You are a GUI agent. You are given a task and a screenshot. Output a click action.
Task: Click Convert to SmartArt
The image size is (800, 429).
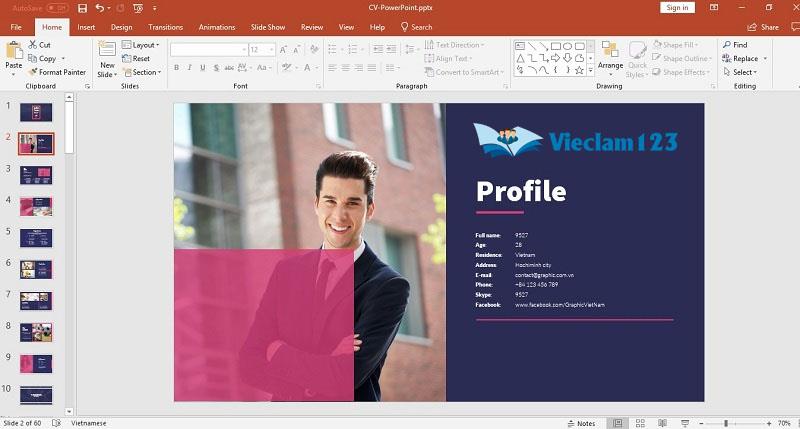[x=464, y=72]
